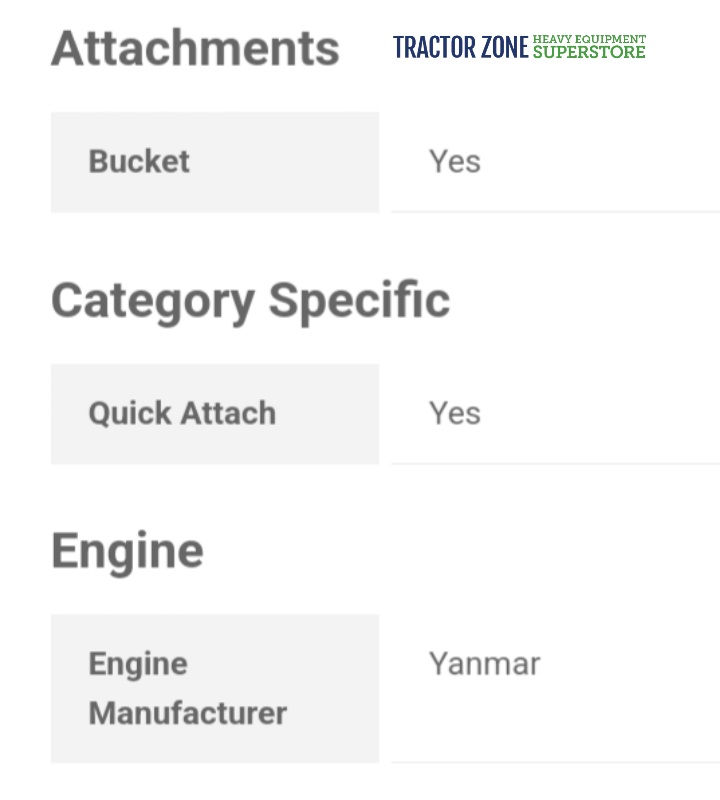
Task: Click the Category Specific section heading
Action: tap(250, 300)
